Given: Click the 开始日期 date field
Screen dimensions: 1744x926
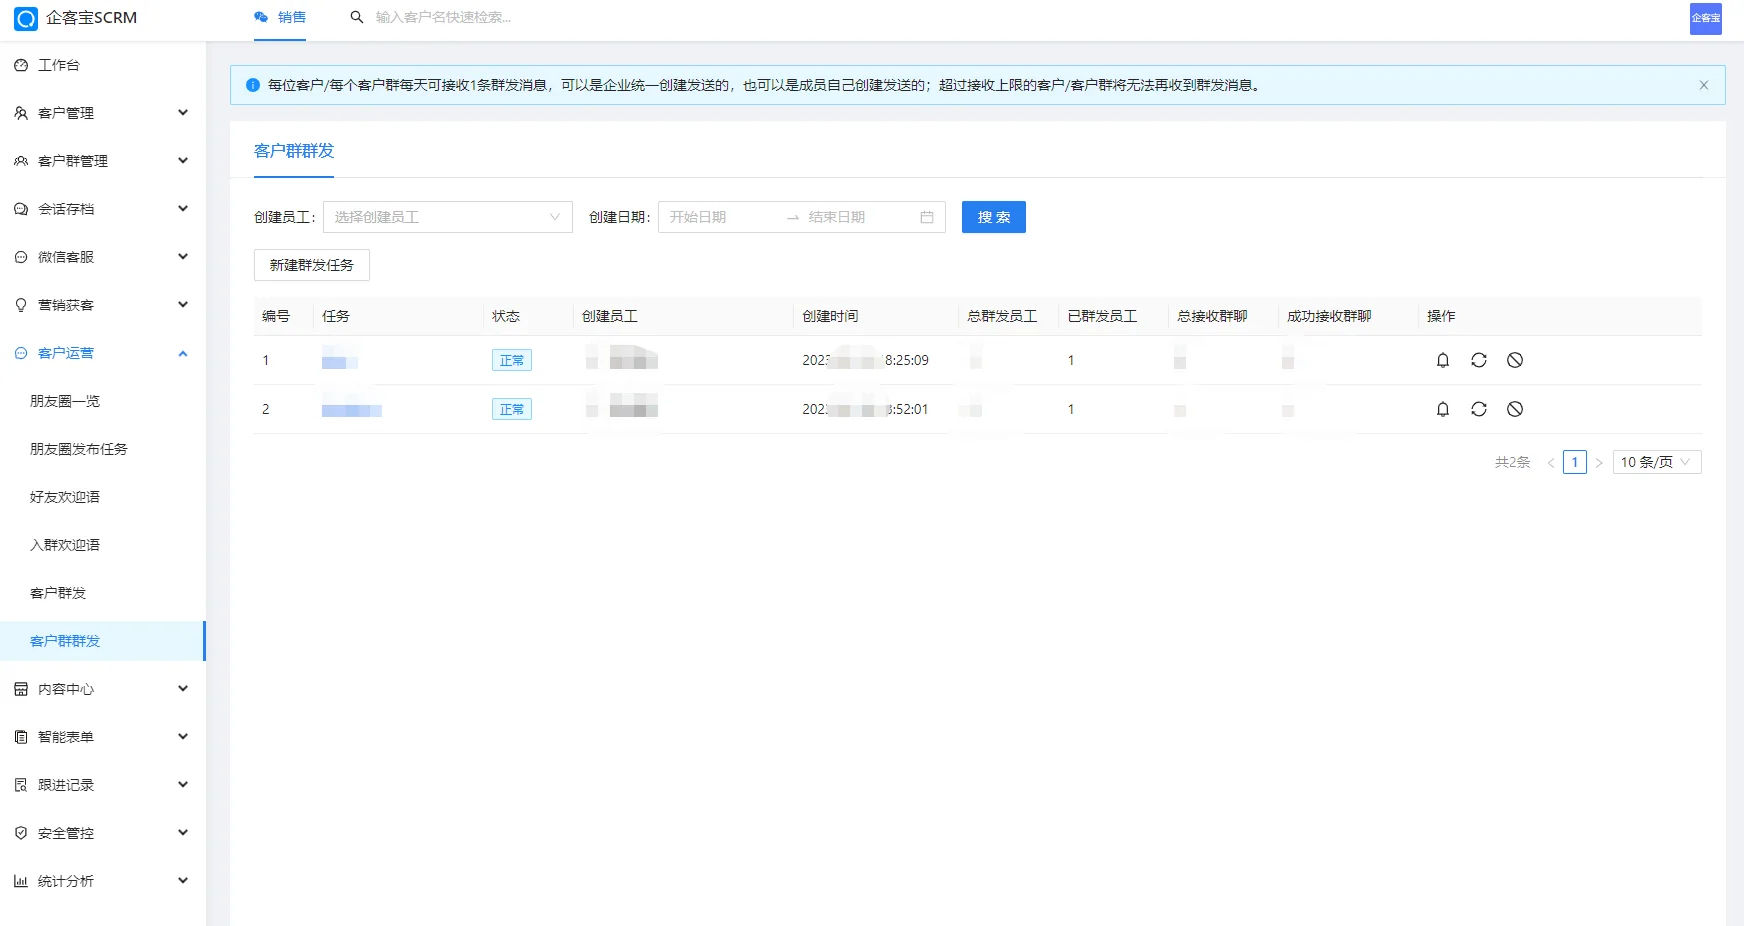Looking at the screenshot, I should [722, 217].
